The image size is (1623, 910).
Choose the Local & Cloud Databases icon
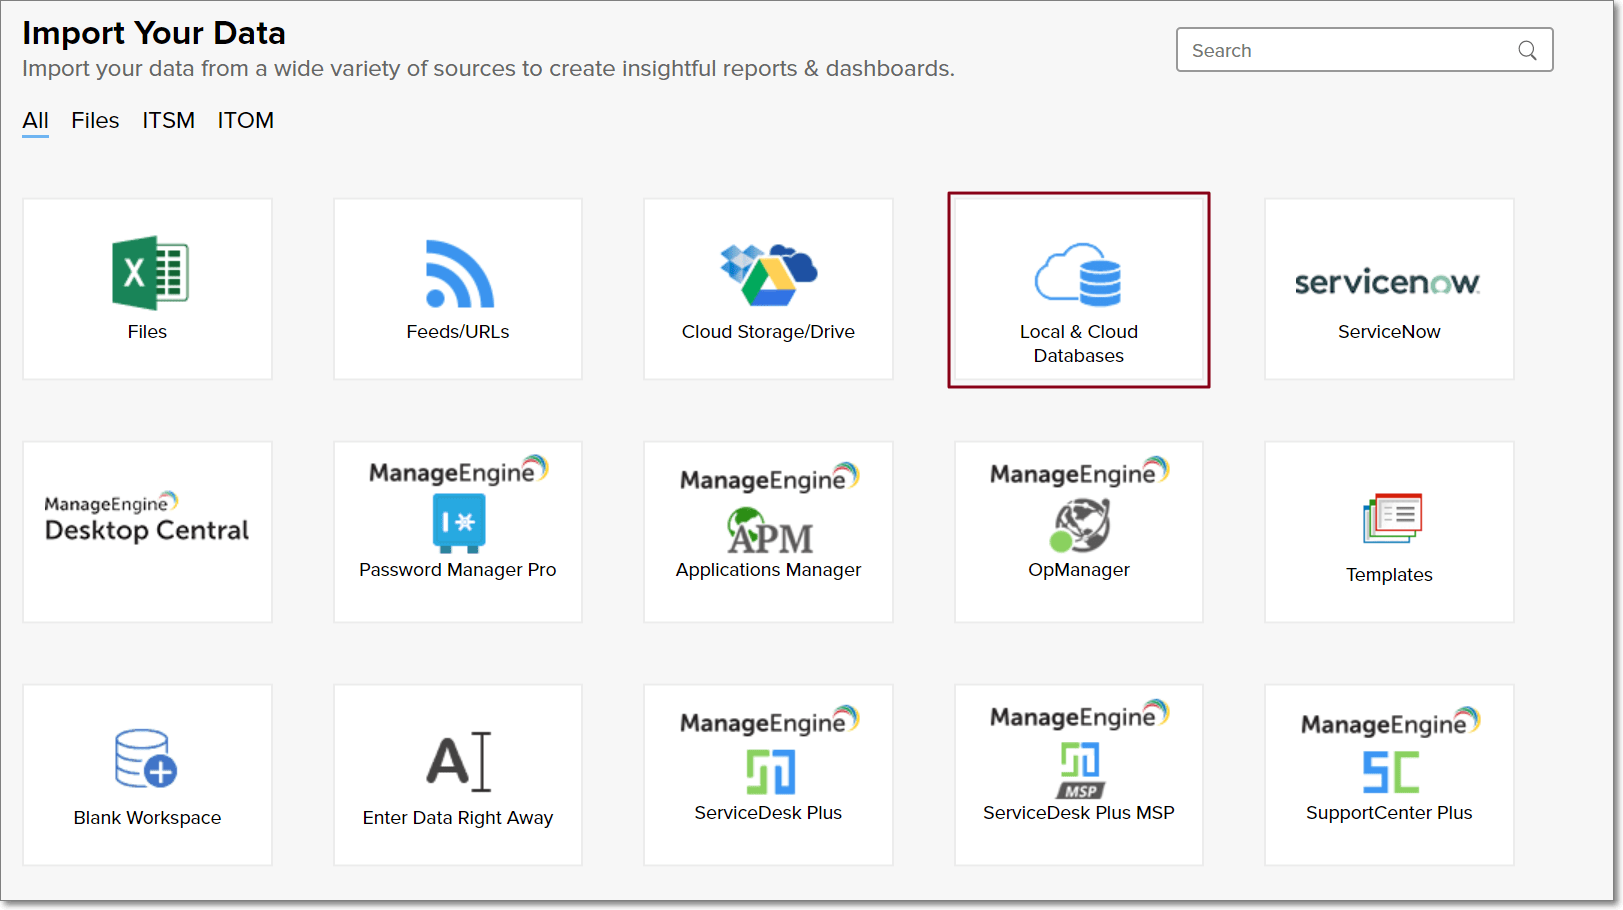(x=1078, y=274)
